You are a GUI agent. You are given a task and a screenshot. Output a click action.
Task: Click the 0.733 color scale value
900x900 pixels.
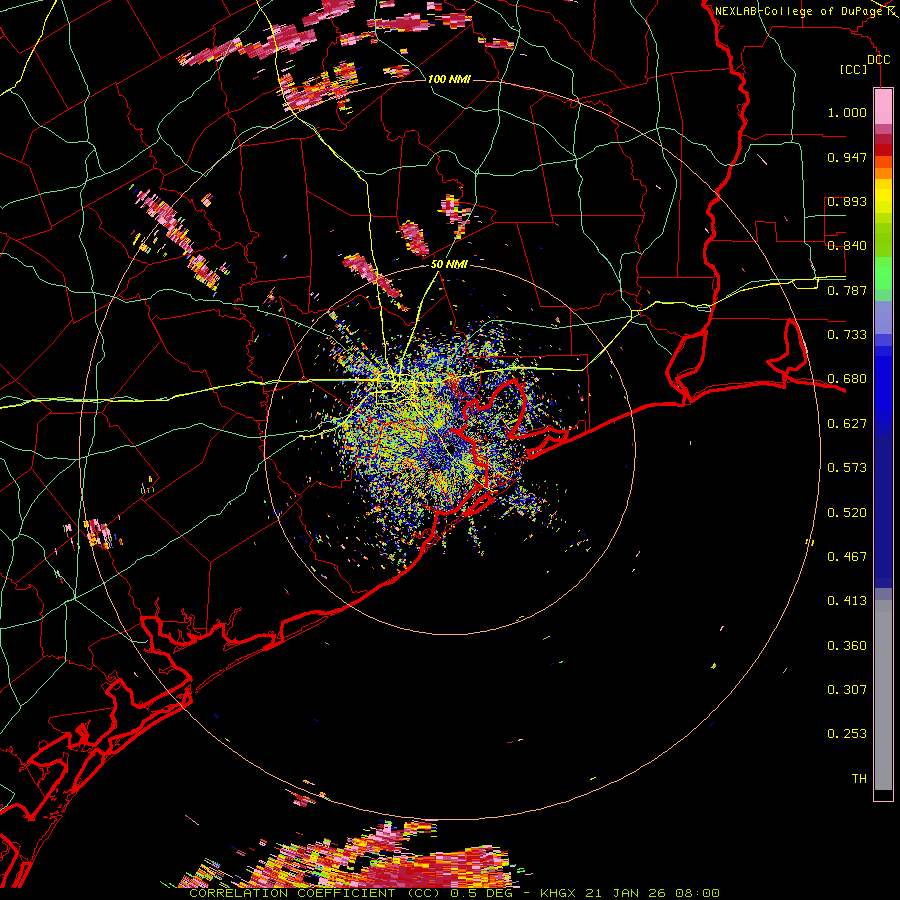847,335
